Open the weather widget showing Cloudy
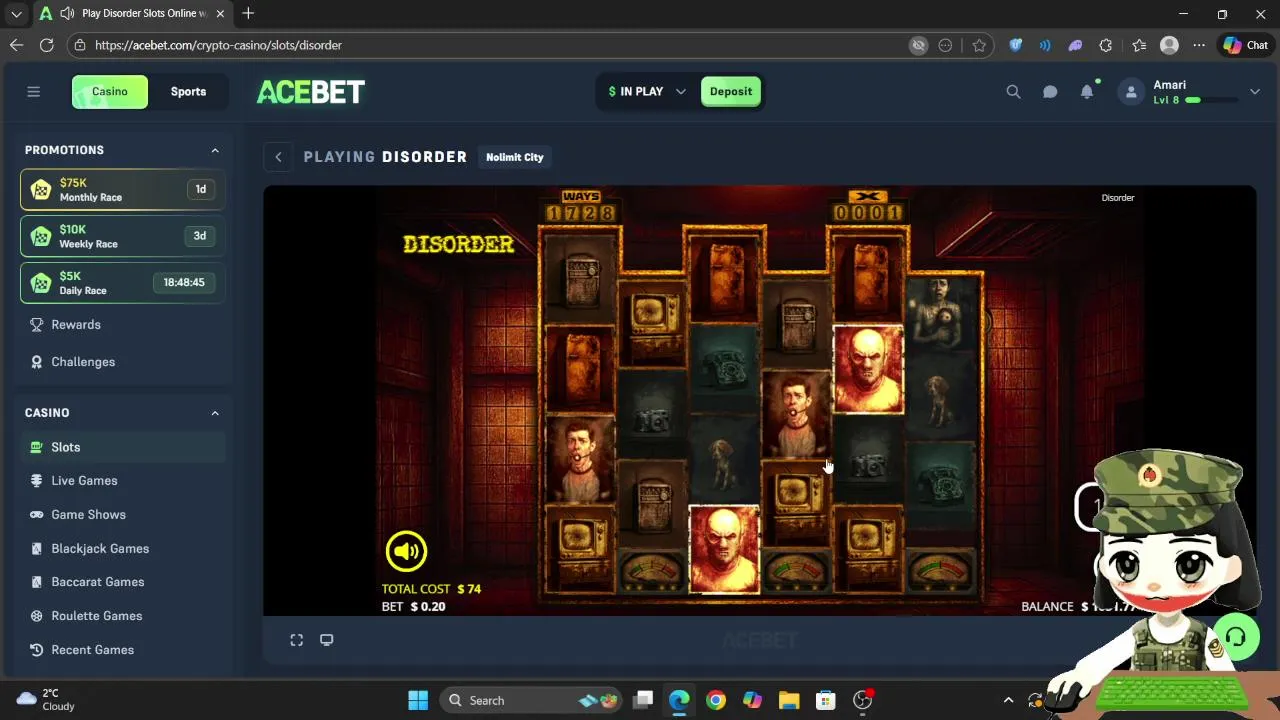Viewport: 1280px width, 720px height. coord(46,699)
